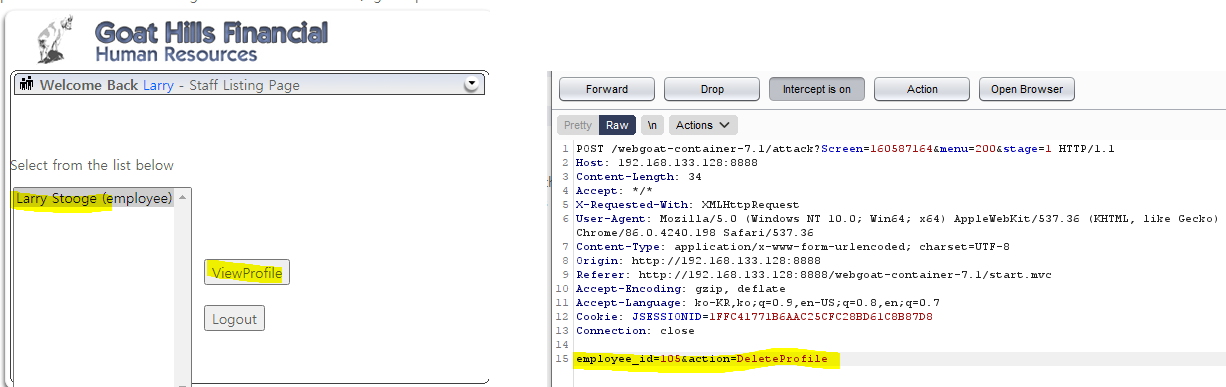1226x387 pixels.
Task: Switch to the Raw view tab
Action: pyautogui.click(x=617, y=125)
